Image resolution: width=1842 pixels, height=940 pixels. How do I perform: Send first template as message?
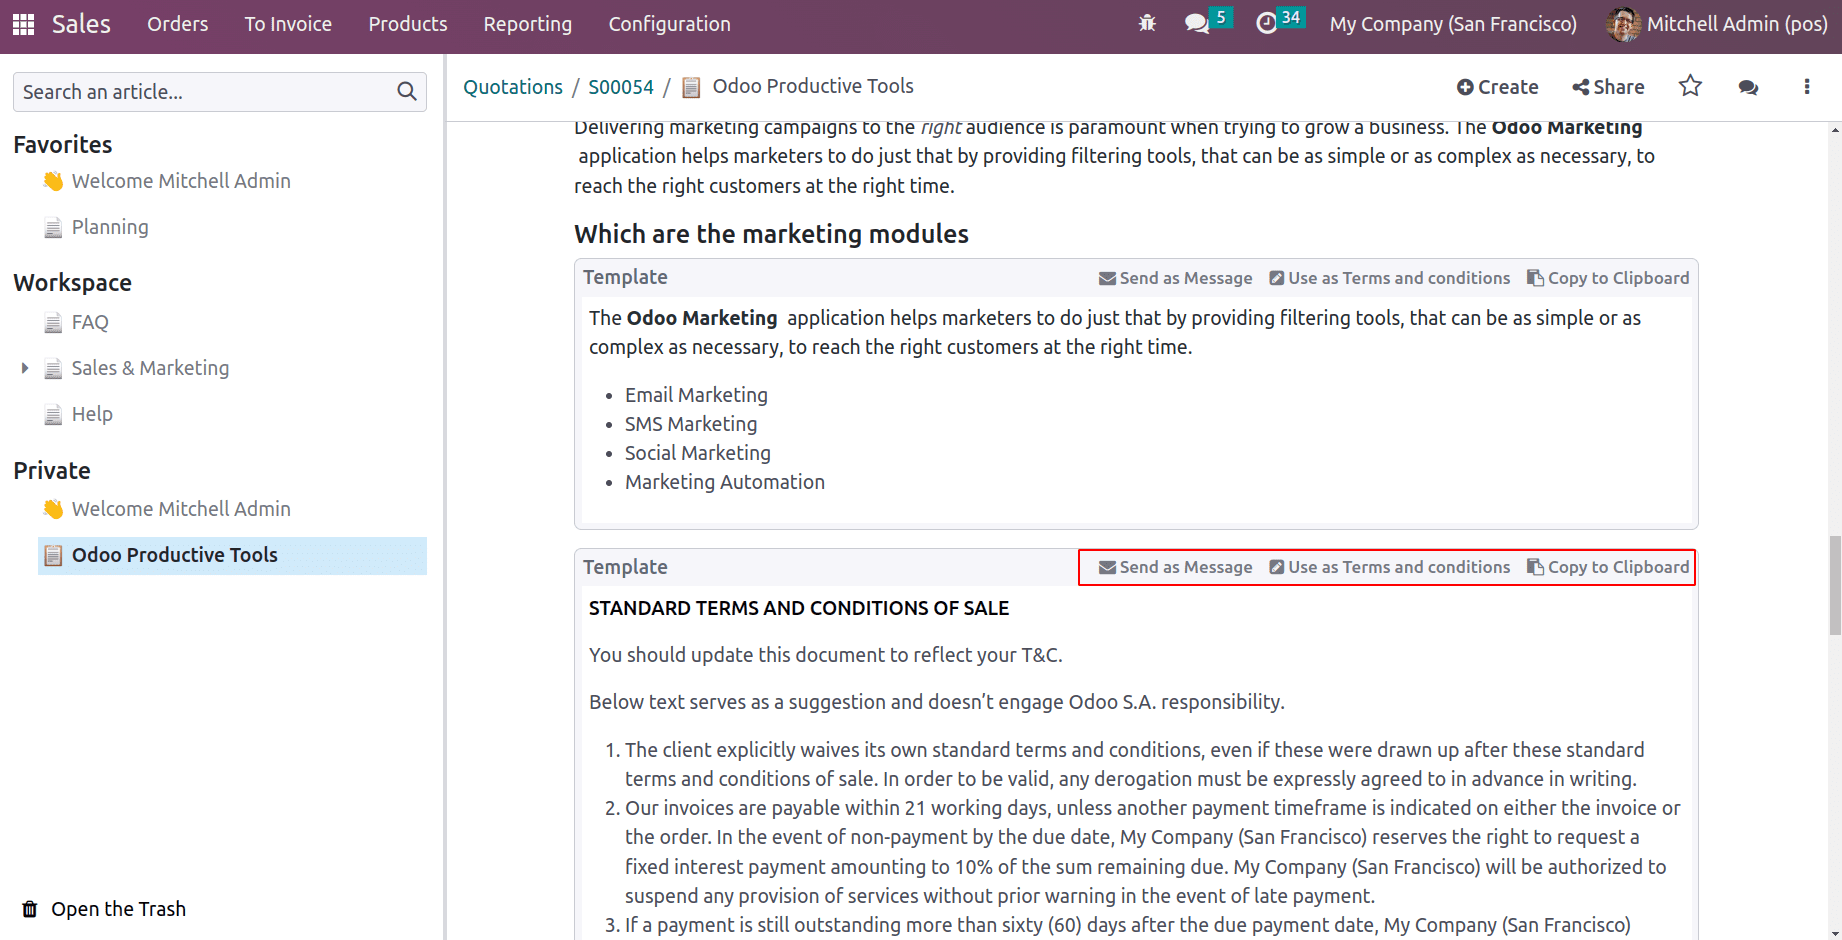1175,278
